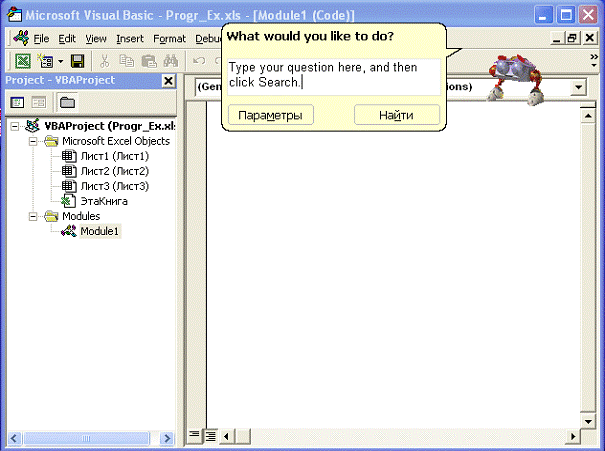Click the View Code icon in Project panel
The image size is (605, 451).
(x=17, y=102)
